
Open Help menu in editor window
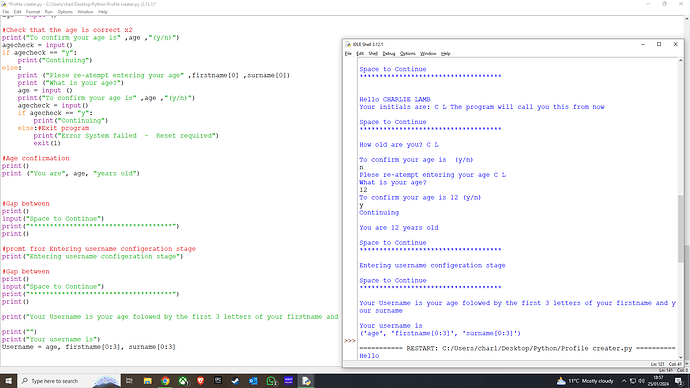103,12
